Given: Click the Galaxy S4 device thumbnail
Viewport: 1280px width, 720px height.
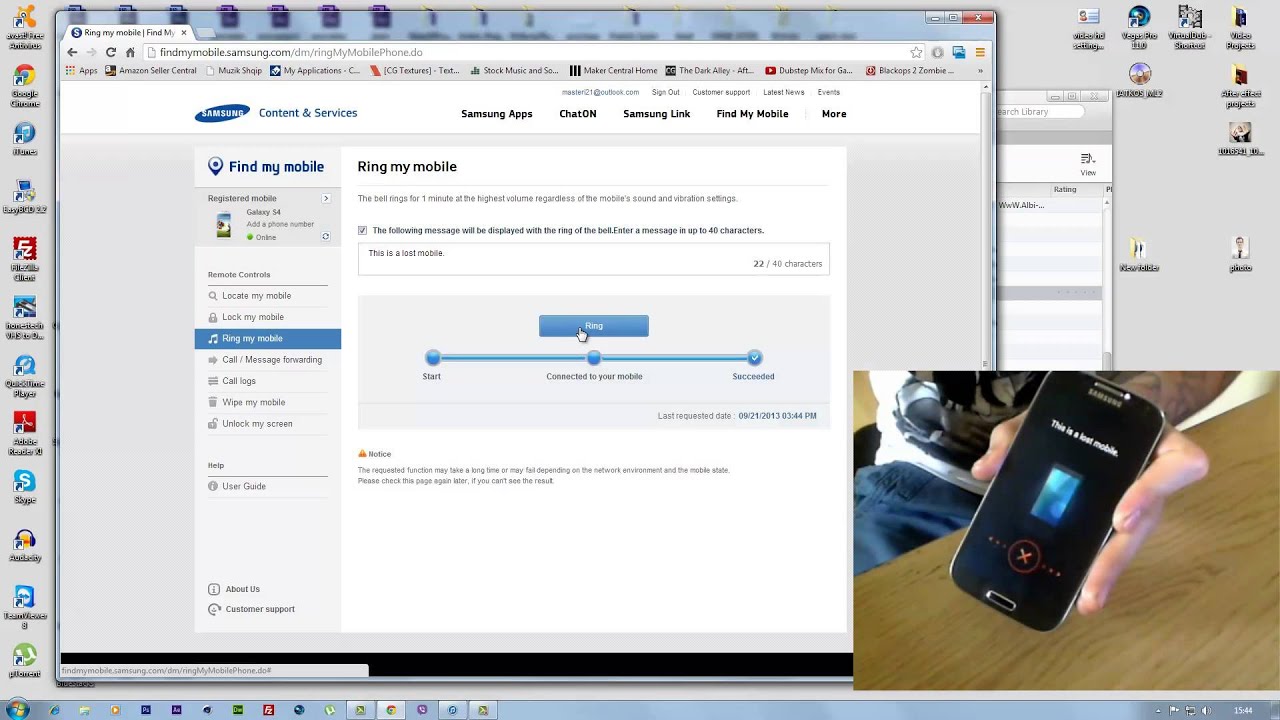Looking at the screenshot, I should point(223,226).
